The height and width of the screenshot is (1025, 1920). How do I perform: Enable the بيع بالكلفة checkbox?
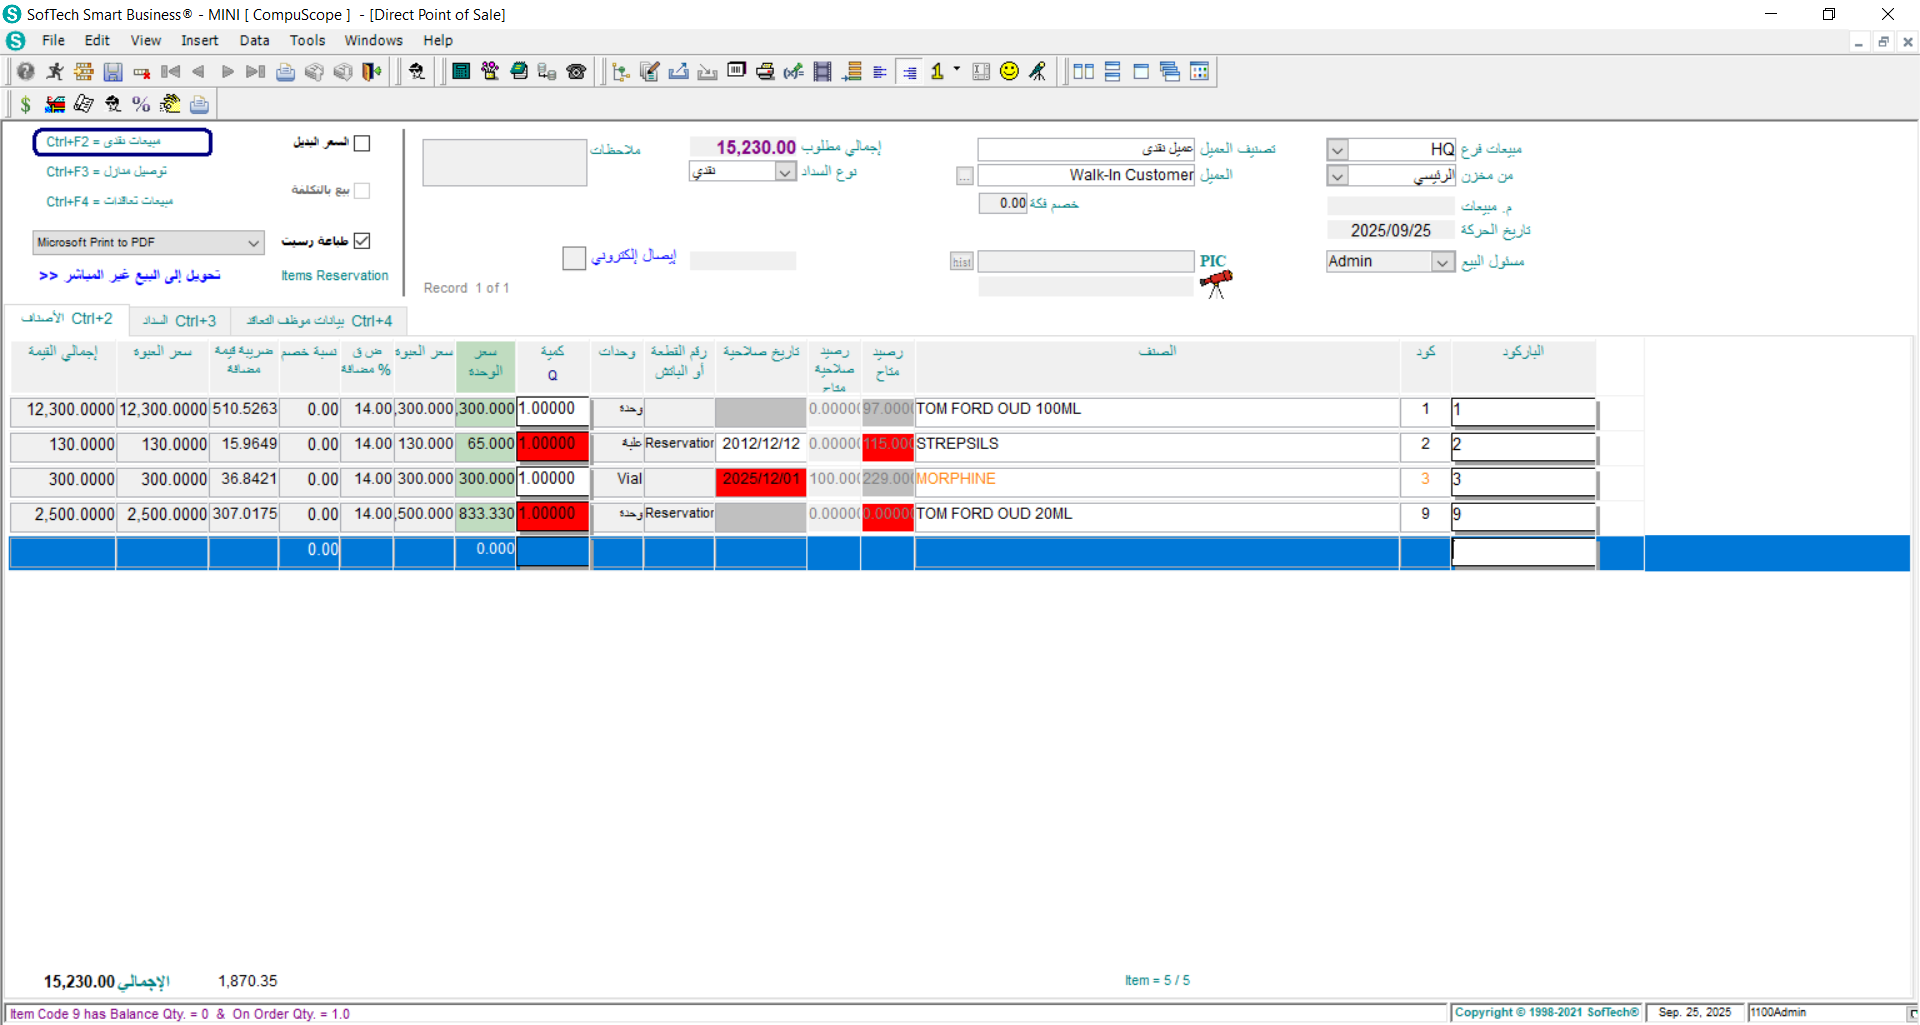pos(363,190)
